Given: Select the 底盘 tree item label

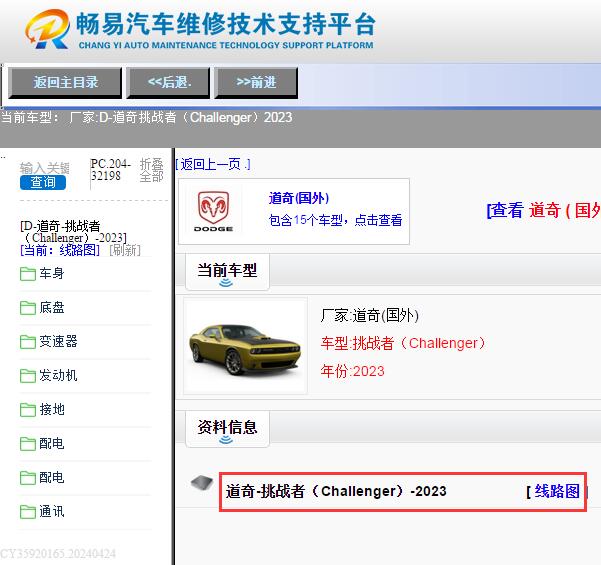Looking at the screenshot, I should pyautogui.click(x=52, y=307).
